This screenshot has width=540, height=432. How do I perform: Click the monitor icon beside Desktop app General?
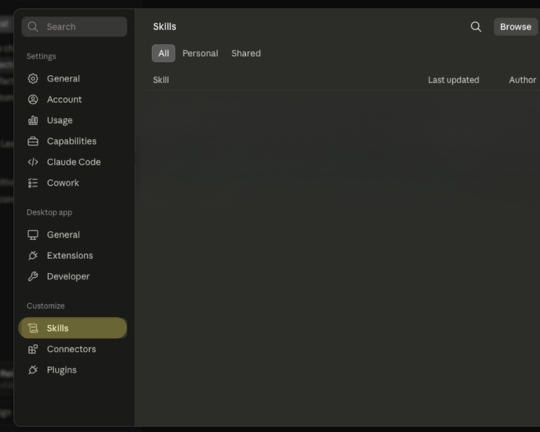tap(33, 235)
